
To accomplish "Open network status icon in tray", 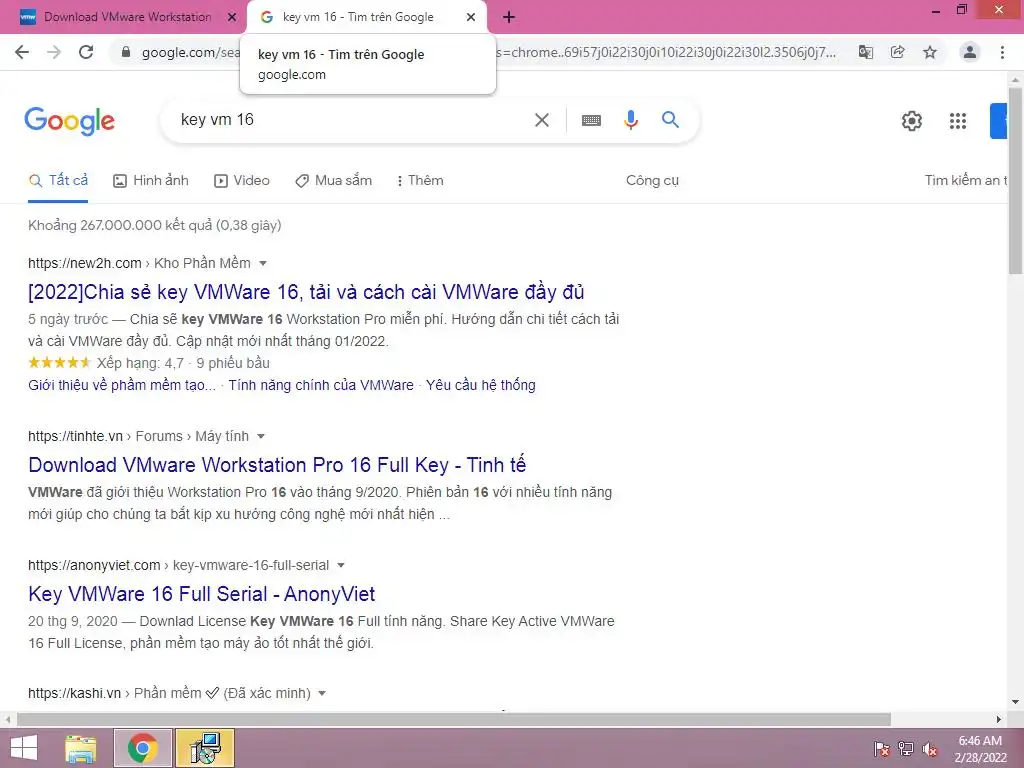I will (x=906, y=749).
